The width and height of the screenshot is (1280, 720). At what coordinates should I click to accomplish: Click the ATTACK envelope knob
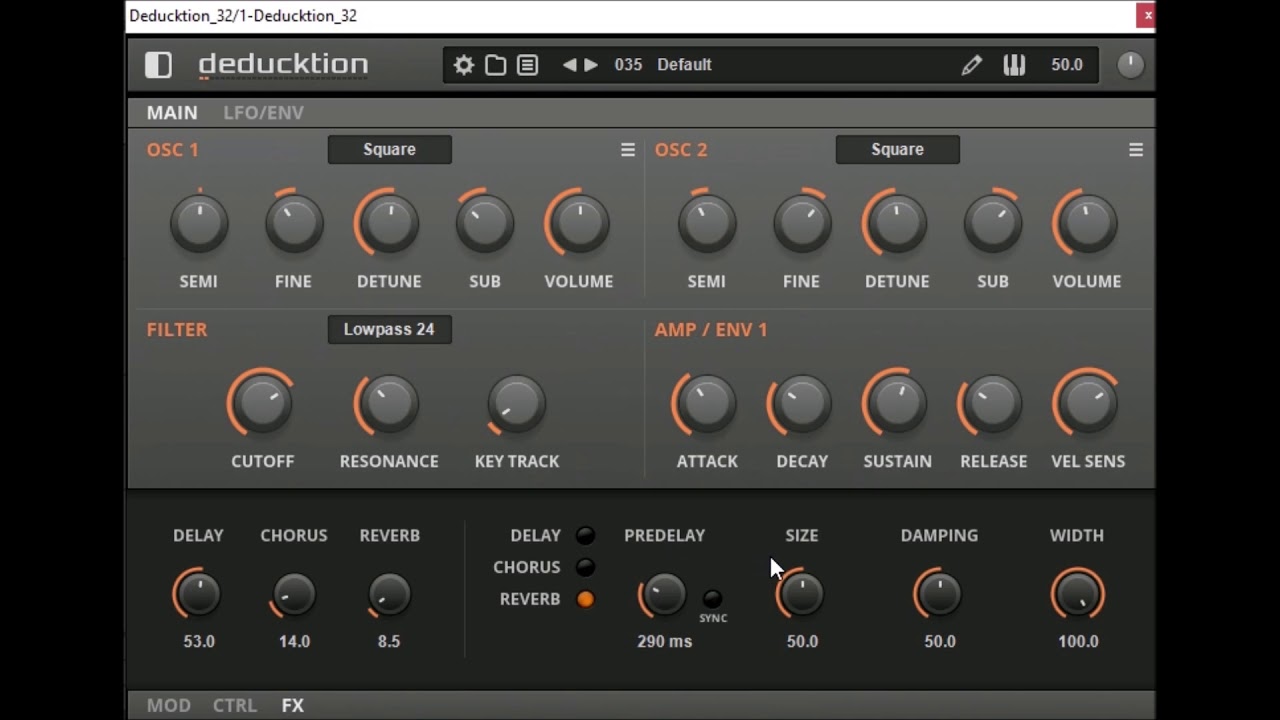coord(706,403)
